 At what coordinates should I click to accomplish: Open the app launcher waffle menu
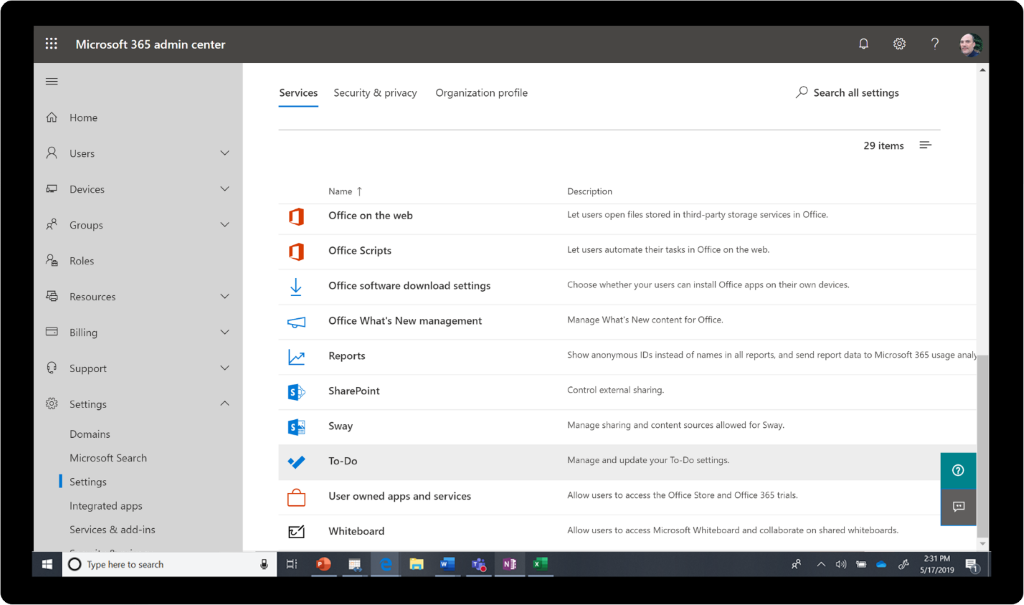coord(51,43)
